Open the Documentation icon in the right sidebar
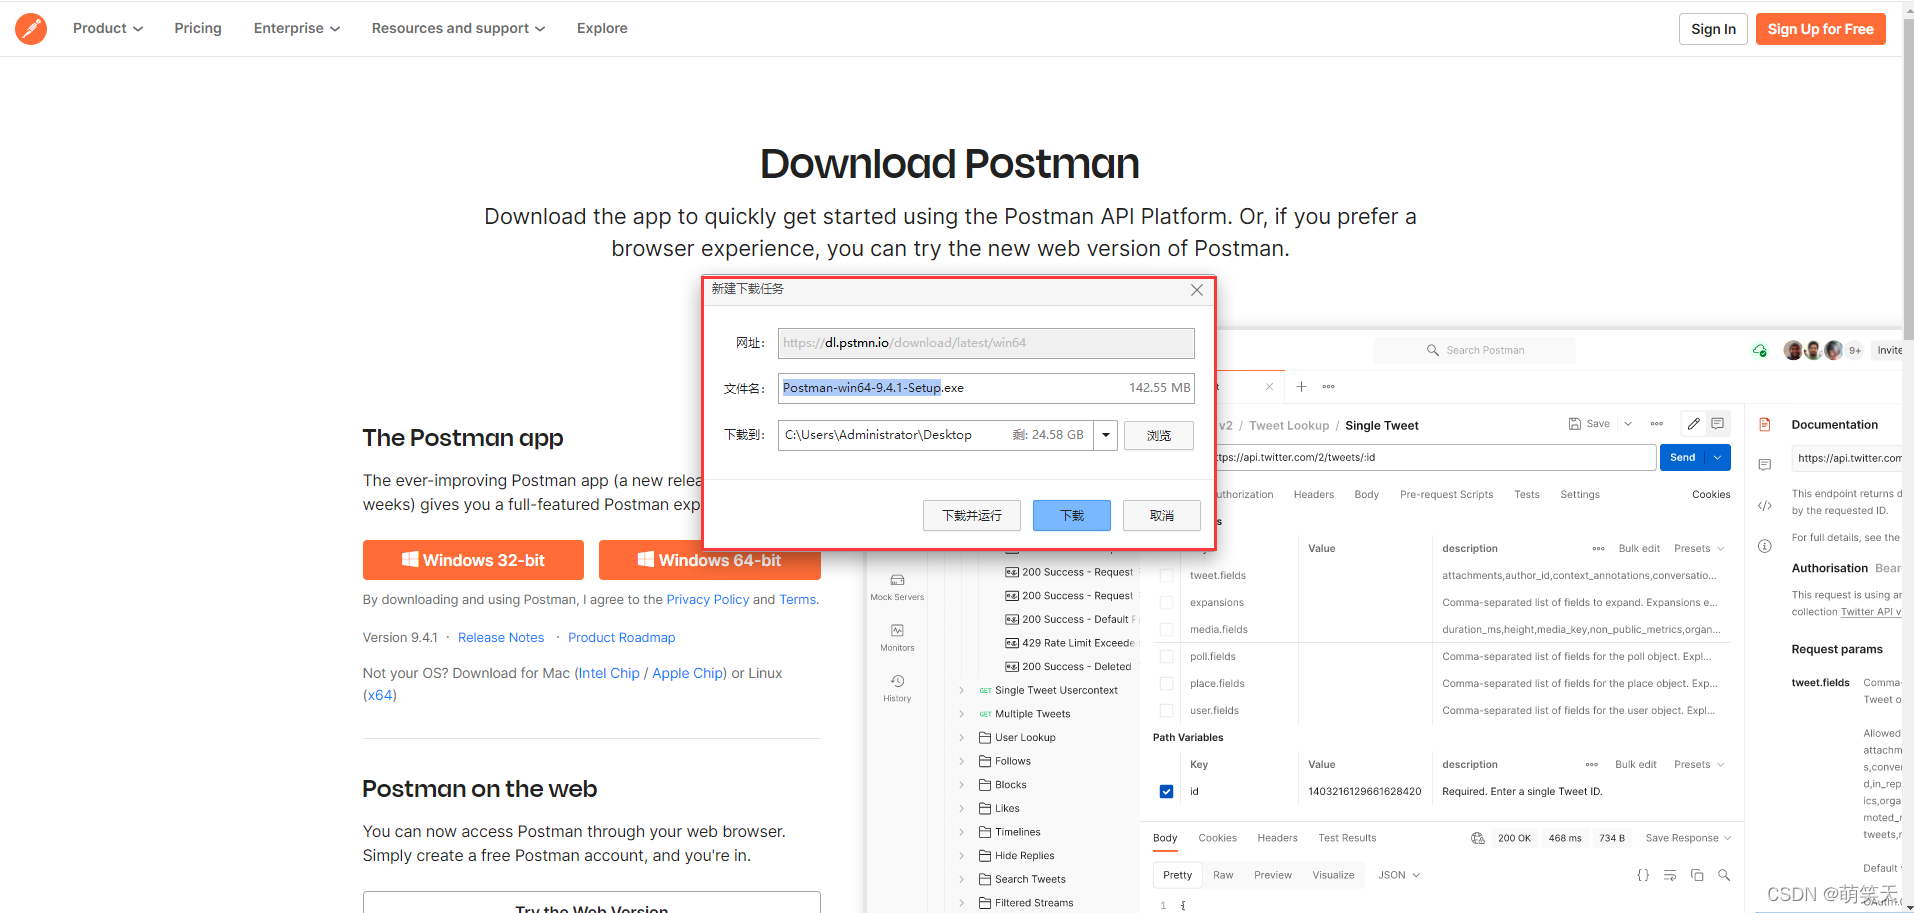 [1765, 425]
